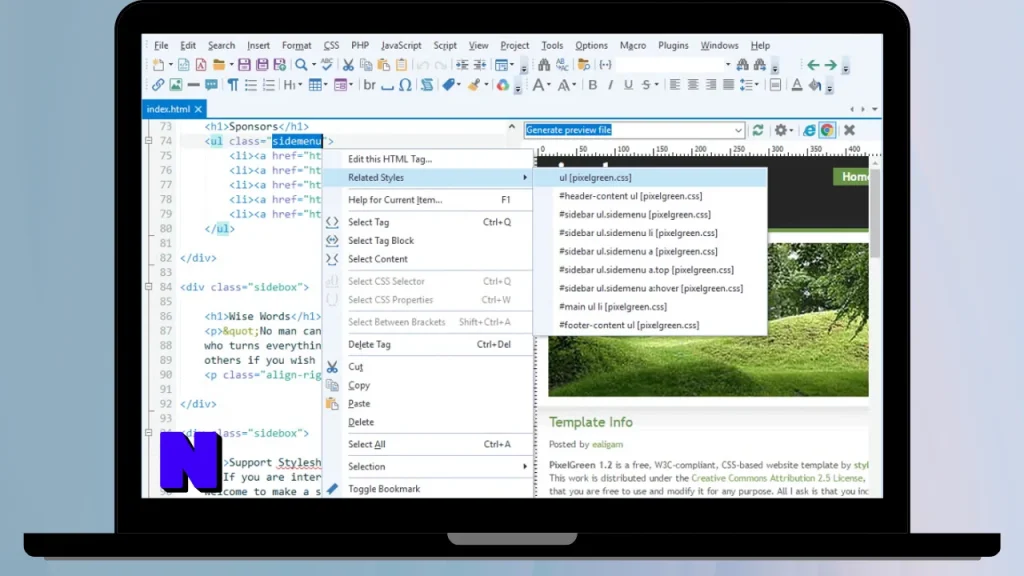The height and width of the screenshot is (576, 1024).
Task: Insert an HTML comment using the speech bubble icon
Action: [x=211, y=85]
